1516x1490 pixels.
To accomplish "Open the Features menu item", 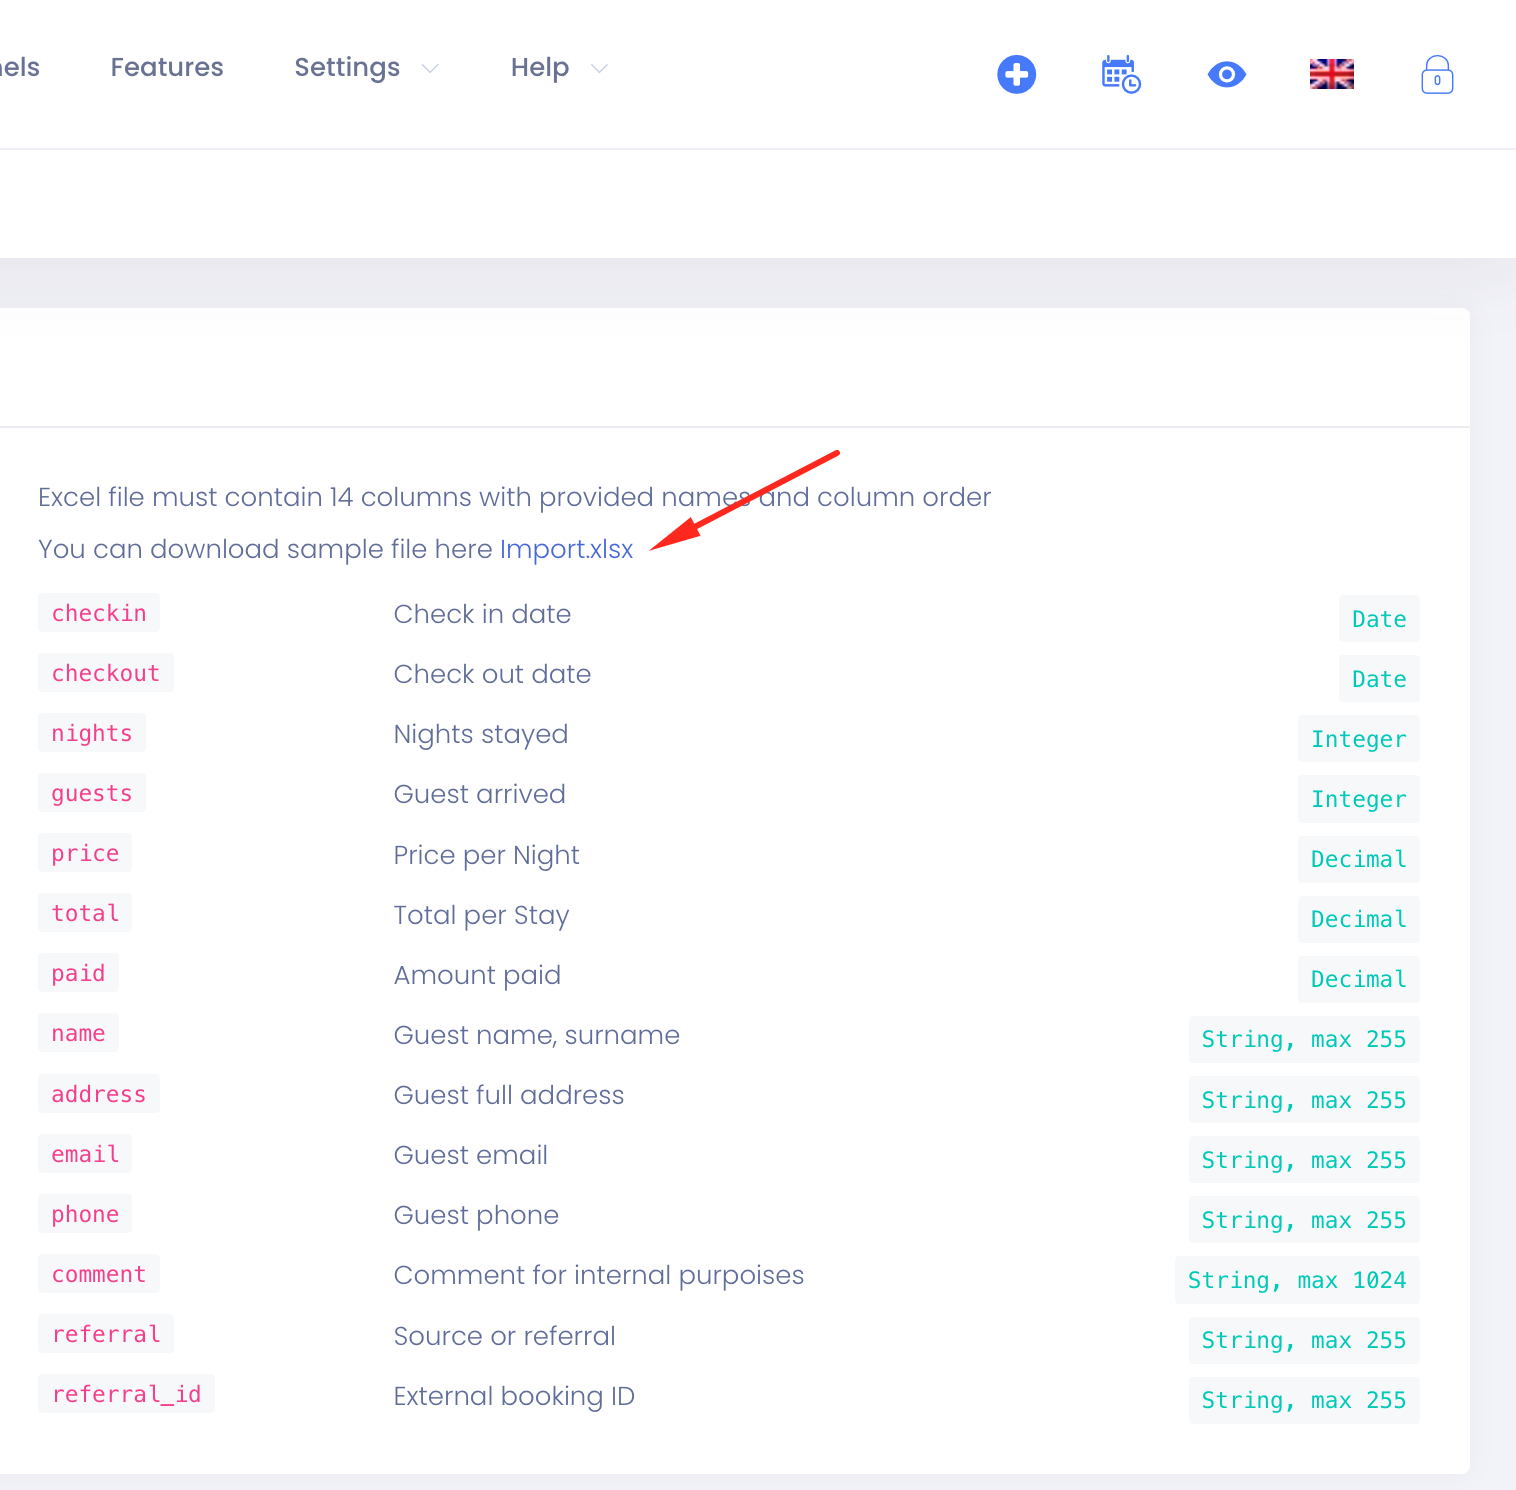I will point(167,67).
